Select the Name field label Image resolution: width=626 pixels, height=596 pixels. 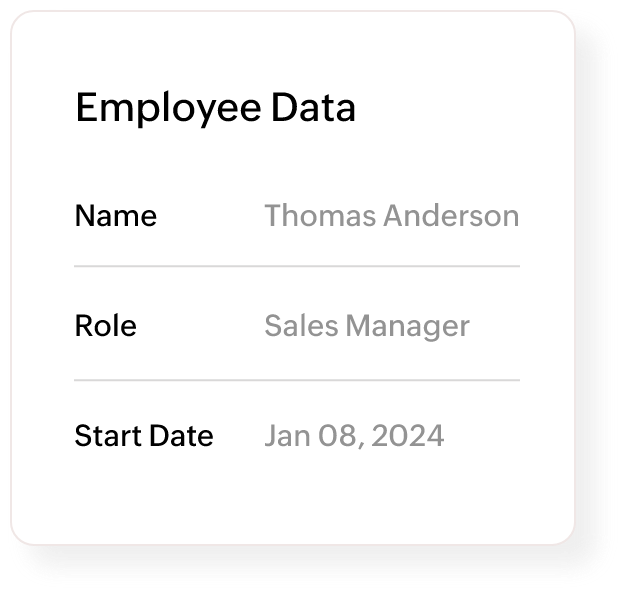(116, 216)
